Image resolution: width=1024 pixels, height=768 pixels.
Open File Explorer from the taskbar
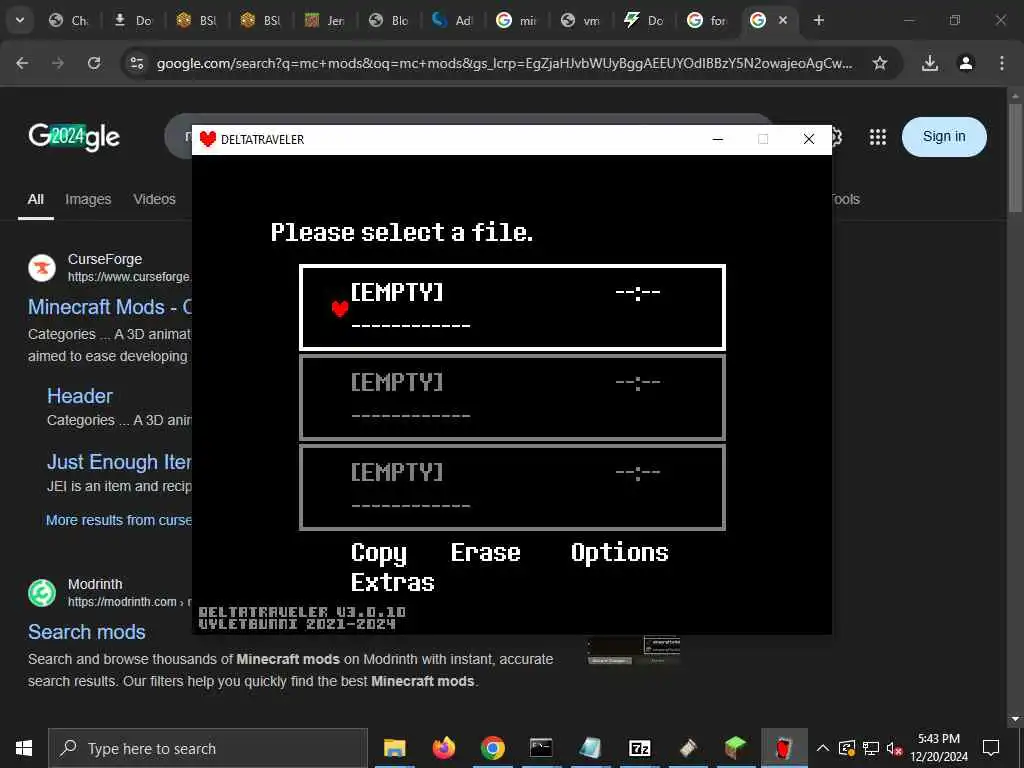pos(394,748)
